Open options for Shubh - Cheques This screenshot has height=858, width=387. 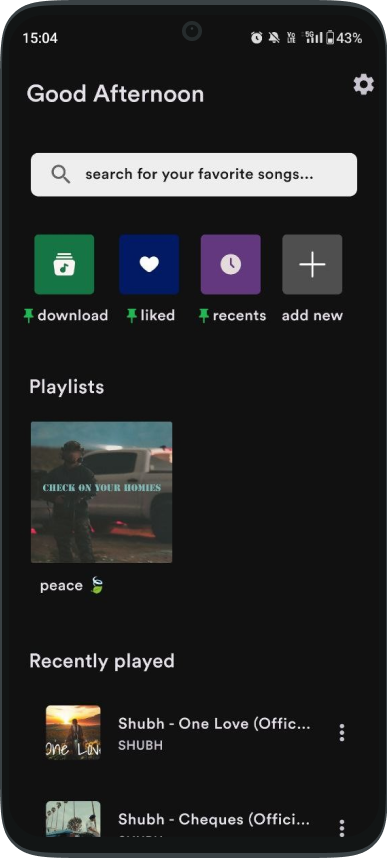(x=342, y=828)
